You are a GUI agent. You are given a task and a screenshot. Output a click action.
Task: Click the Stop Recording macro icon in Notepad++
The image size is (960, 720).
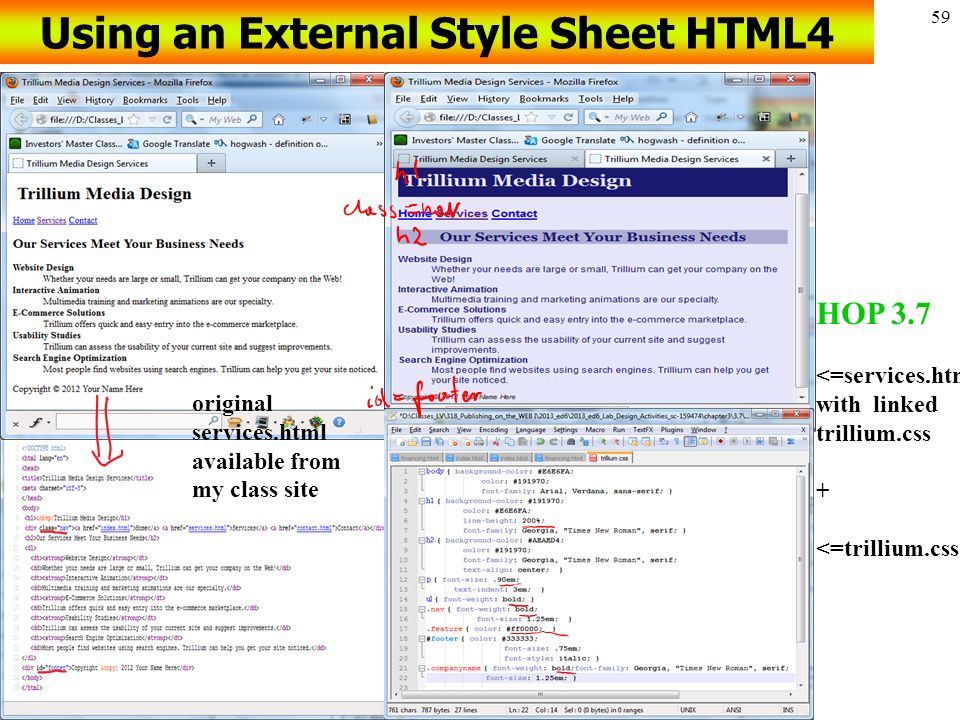coord(734,441)
